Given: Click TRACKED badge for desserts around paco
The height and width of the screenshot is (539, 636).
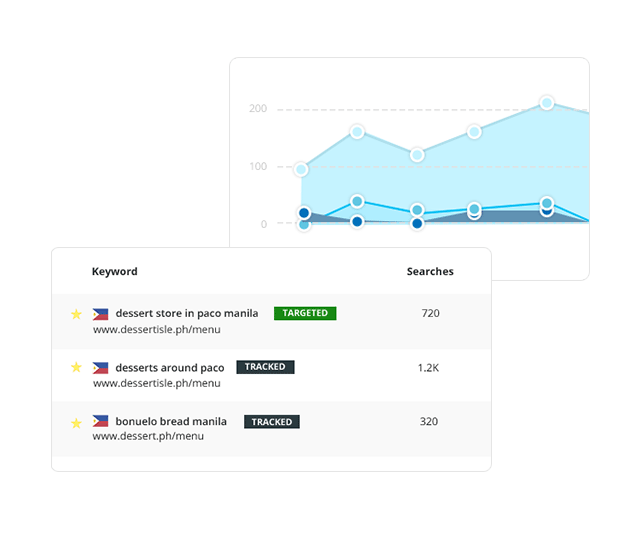Looking at the screenshot, I should (265, 367).
